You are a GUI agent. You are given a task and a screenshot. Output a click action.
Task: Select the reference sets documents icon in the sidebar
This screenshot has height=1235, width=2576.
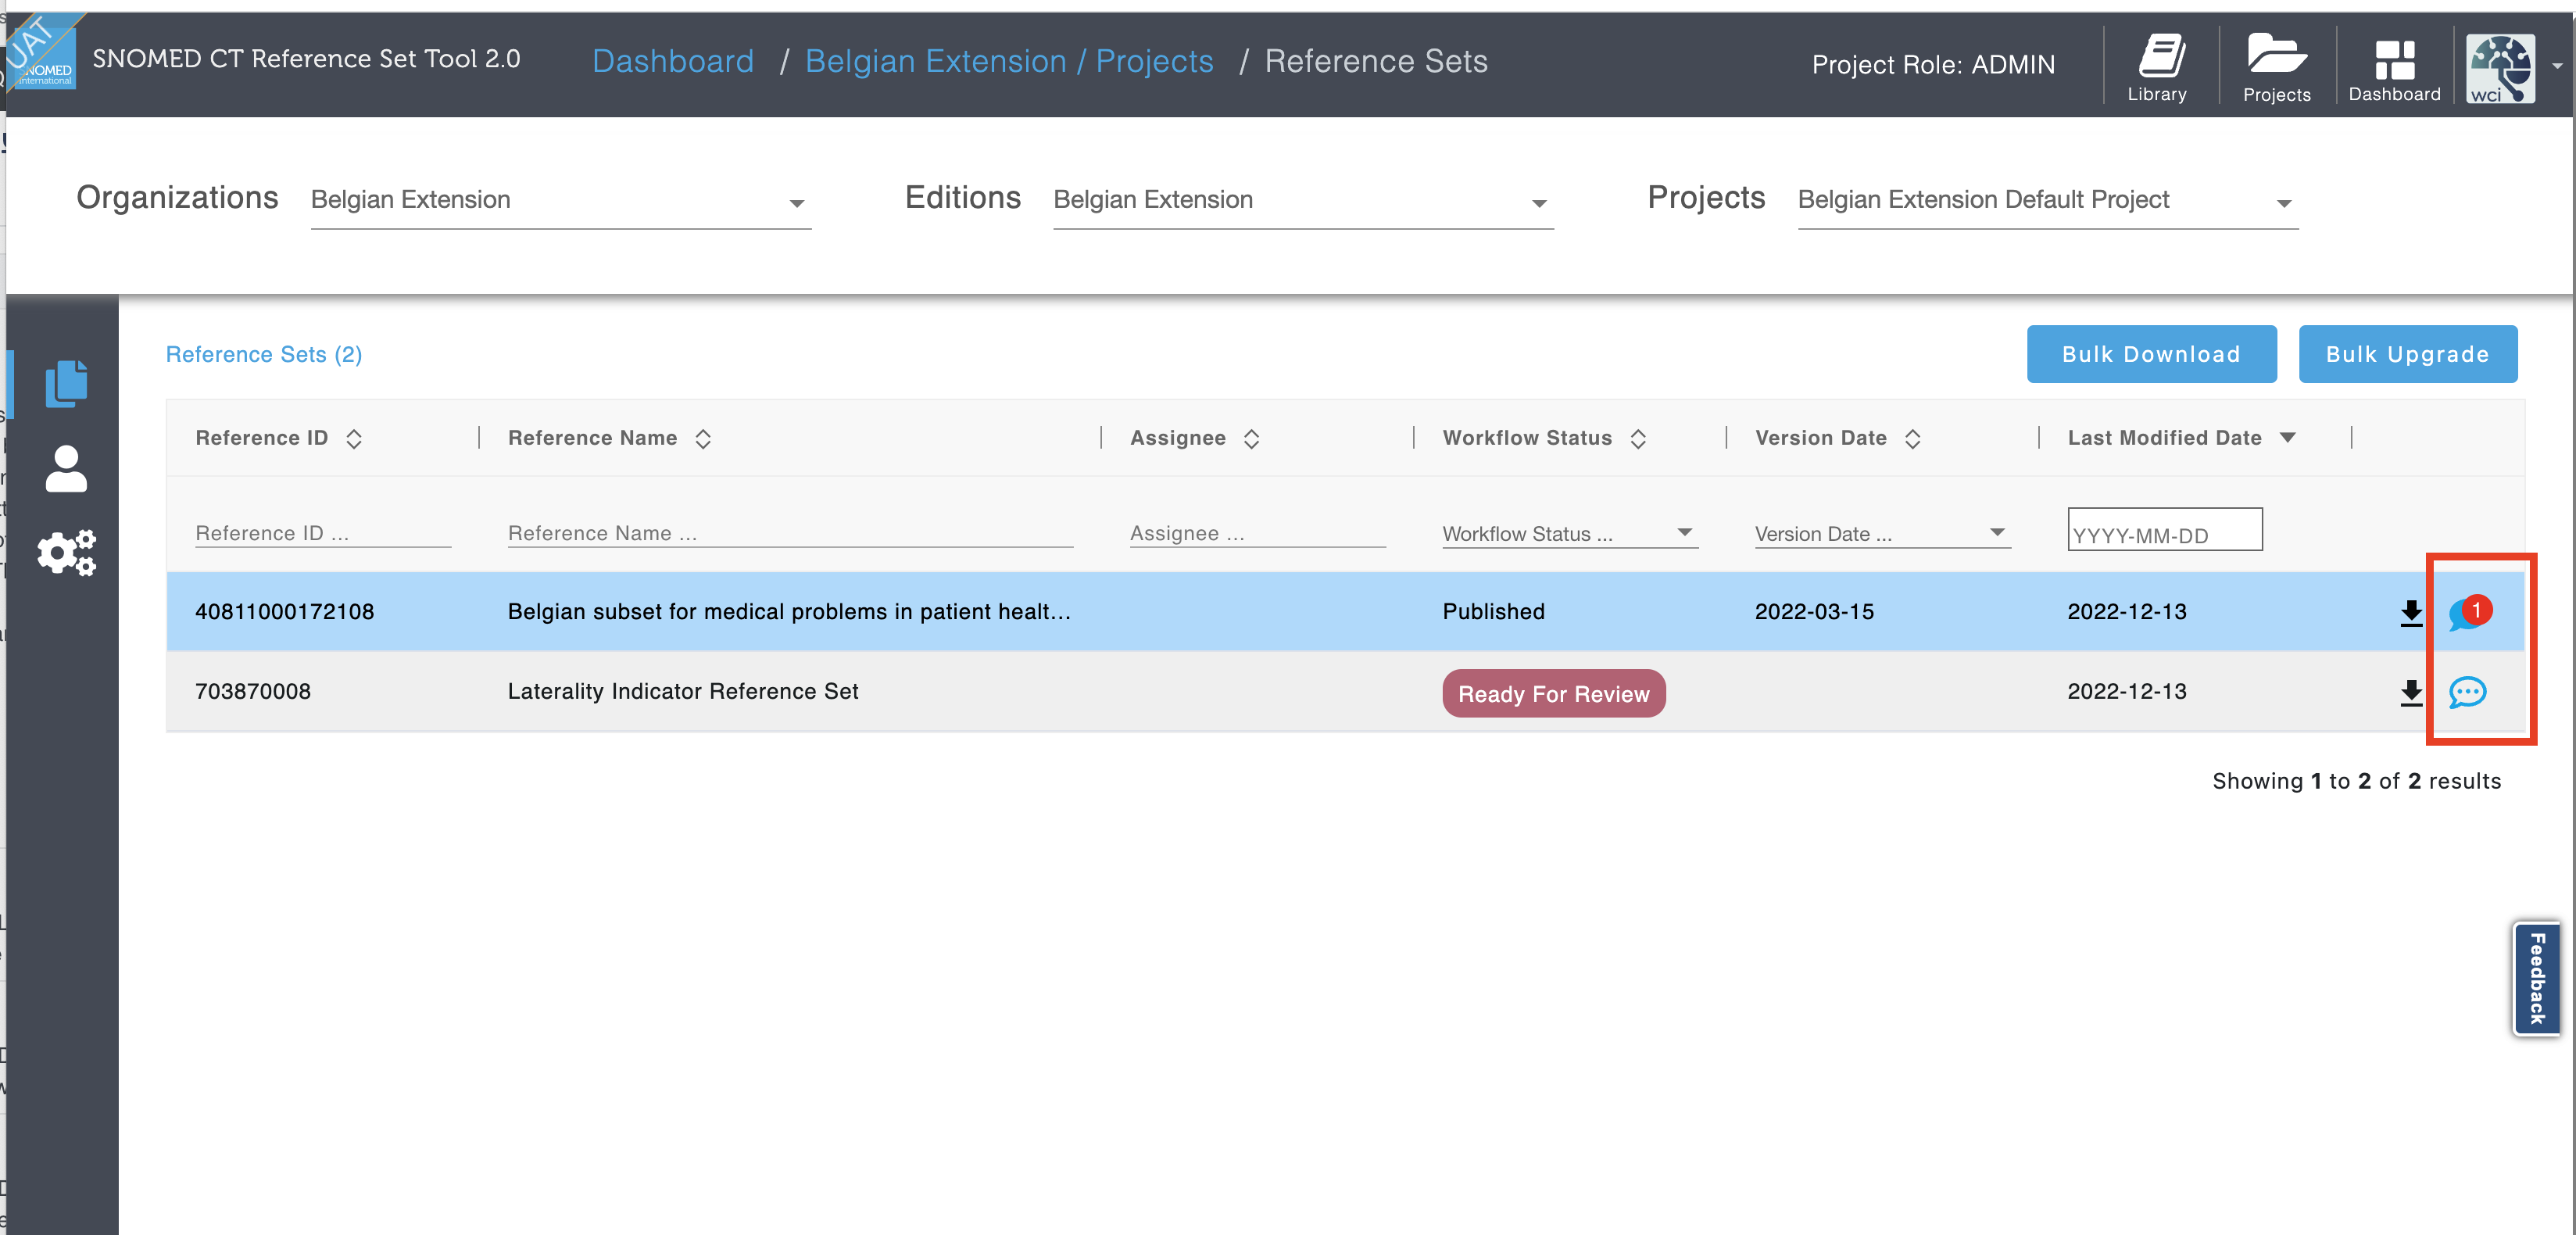[x=67, y=383]
